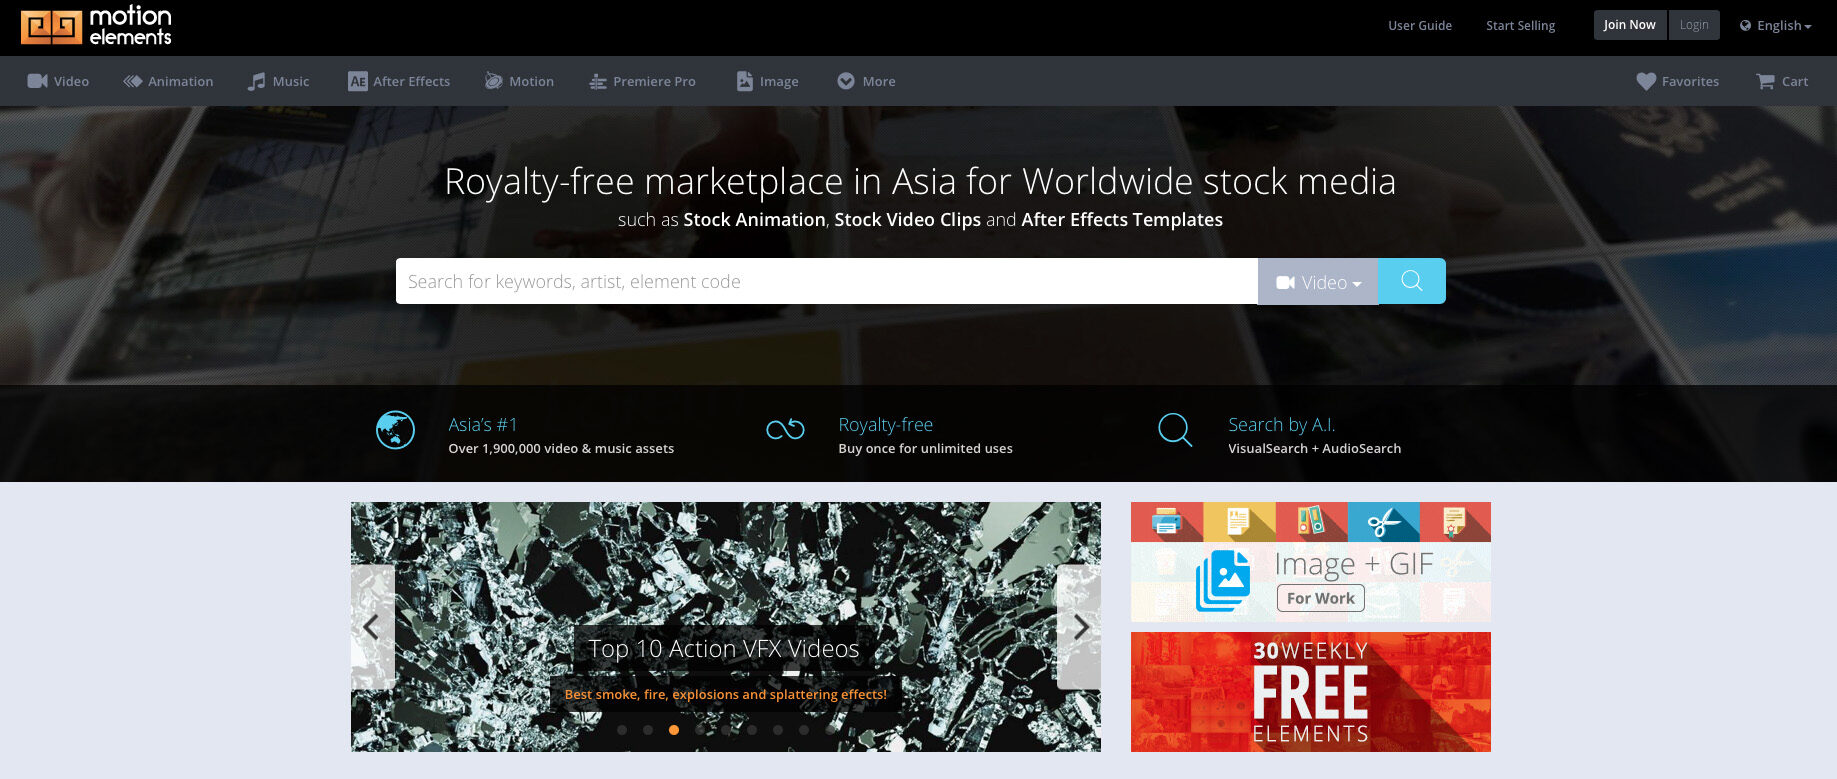Screen dimensions: 1837x779
Task: Open the Video search type dropdown
Action: click(x=1318, y=282)
